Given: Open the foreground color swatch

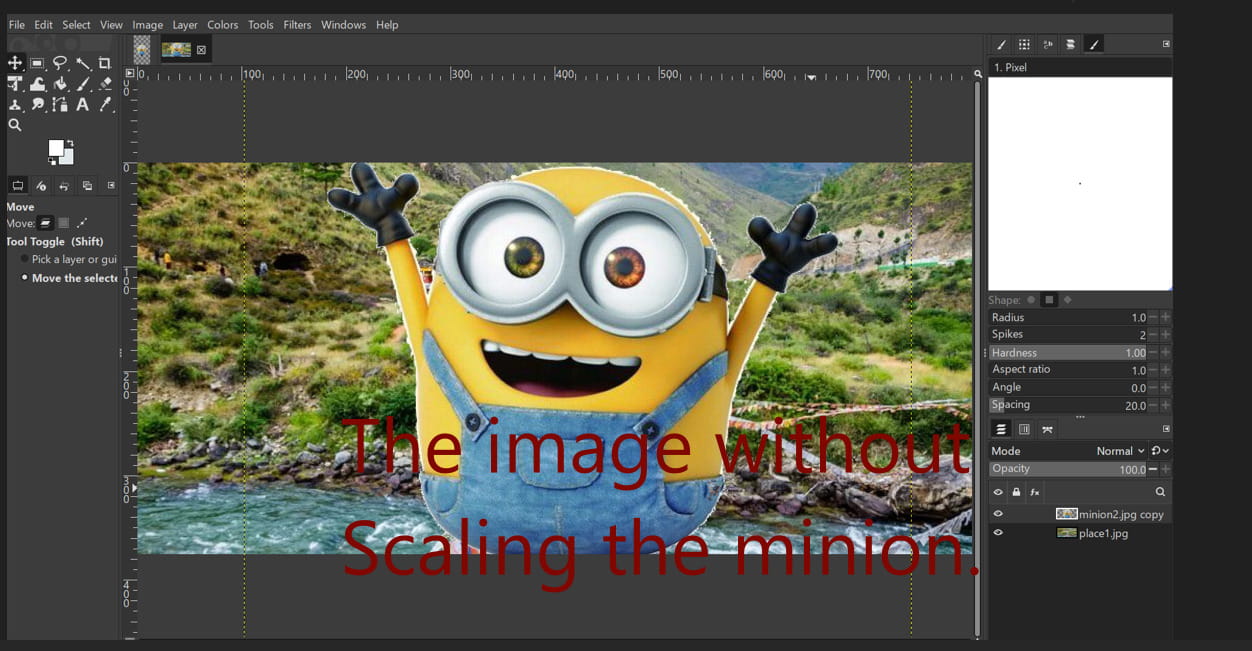Looking at the screenshot, I should [57, 148].
